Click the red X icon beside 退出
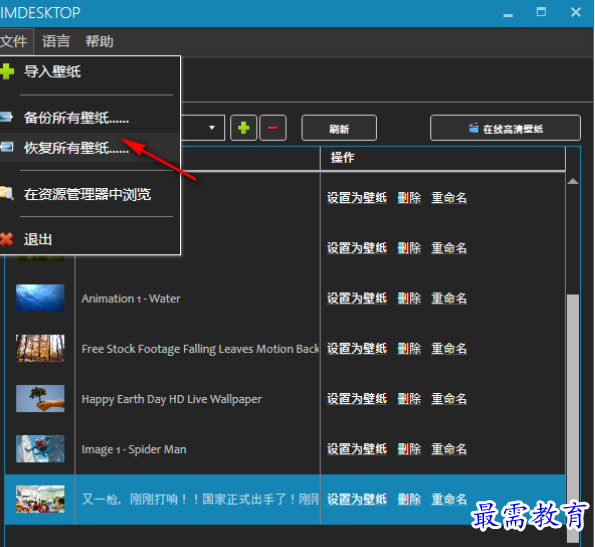595x547 pixels. [x=6, y=239]
